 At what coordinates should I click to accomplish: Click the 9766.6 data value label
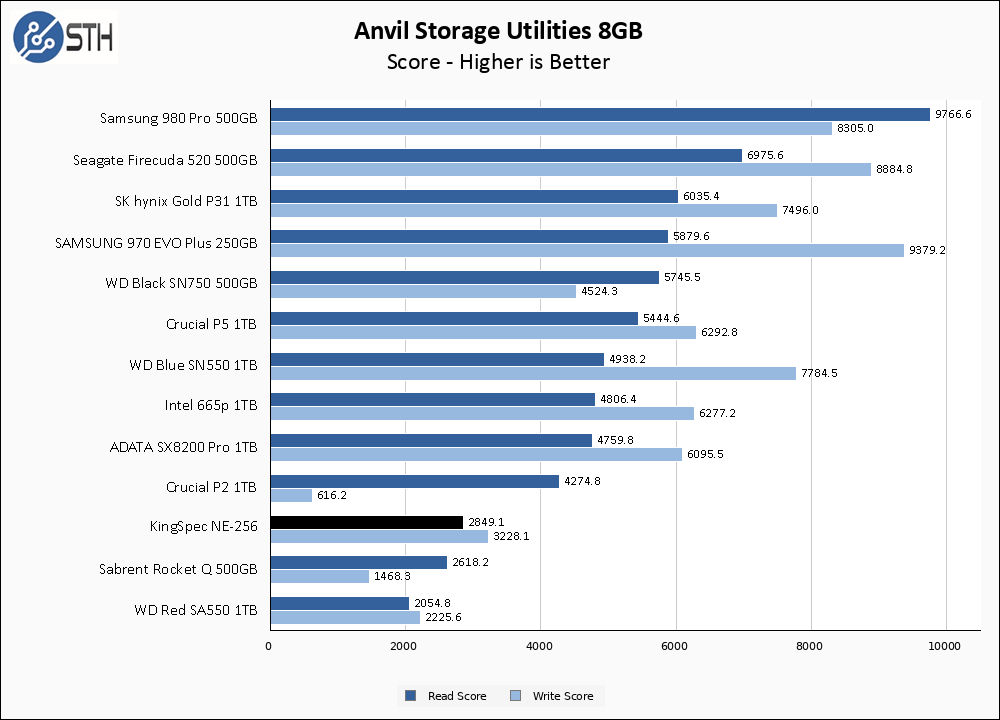[x=953, y=115]
